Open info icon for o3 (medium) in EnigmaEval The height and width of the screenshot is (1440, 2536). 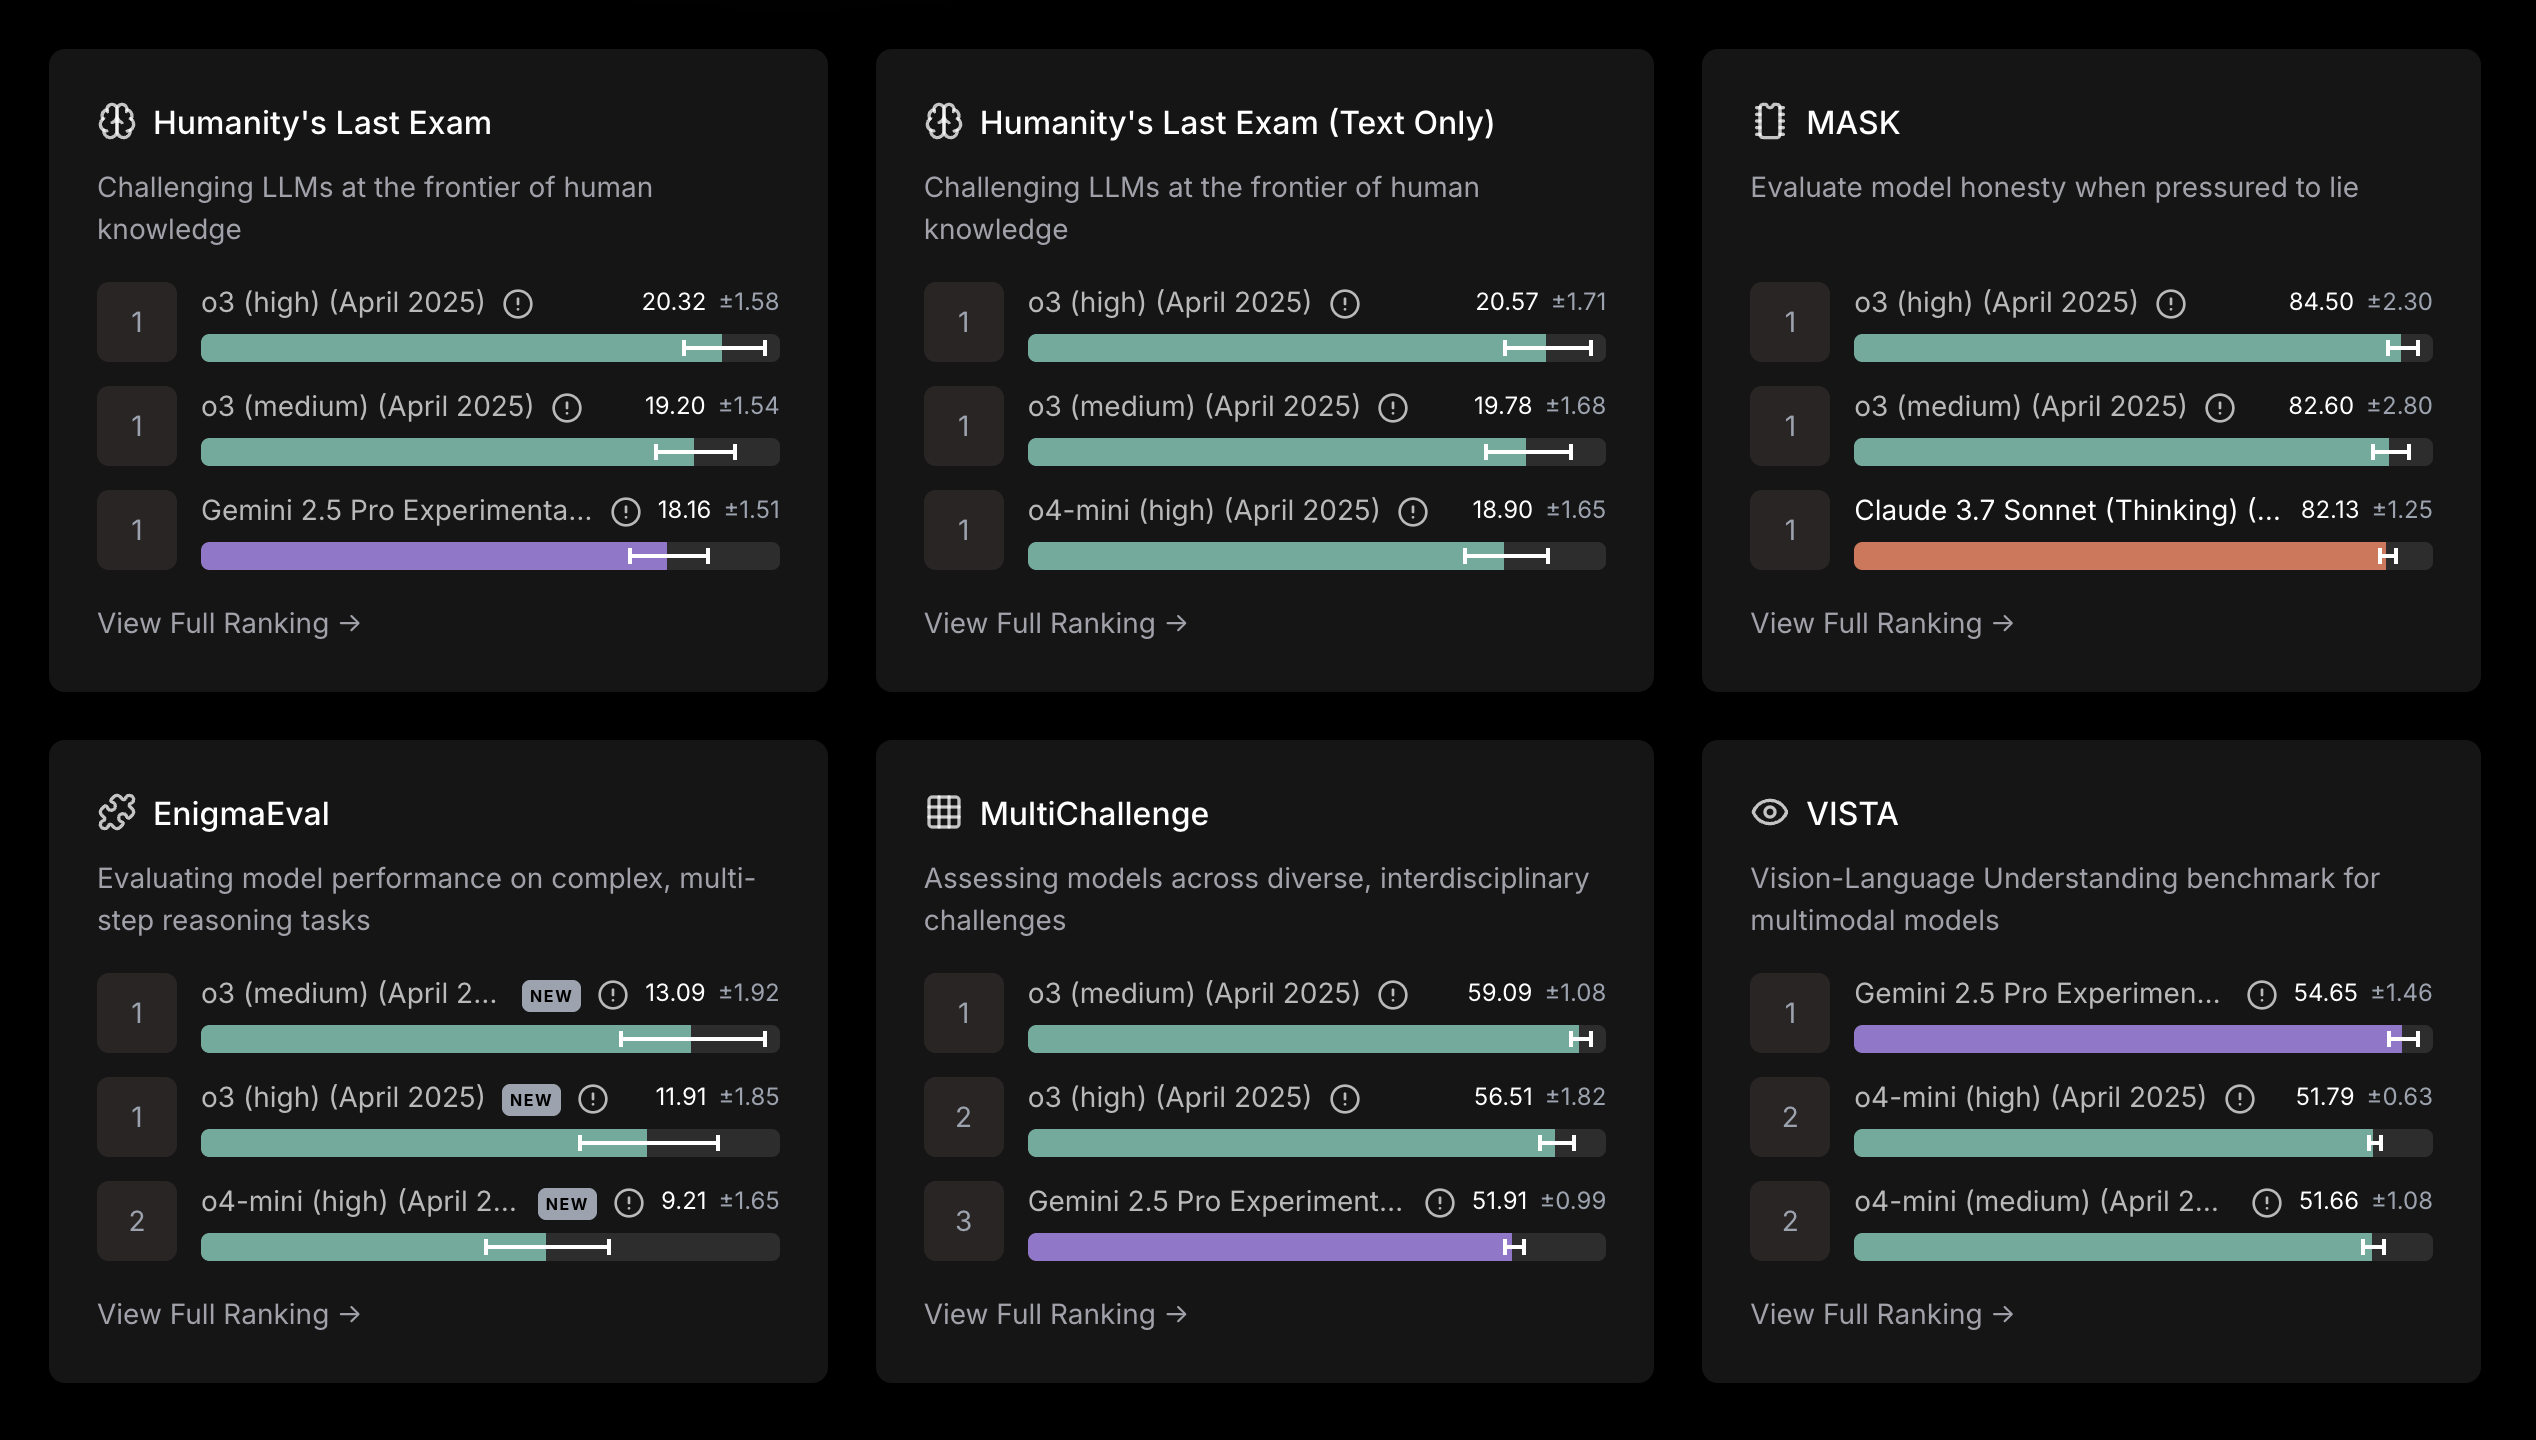[x=613, y=995]
